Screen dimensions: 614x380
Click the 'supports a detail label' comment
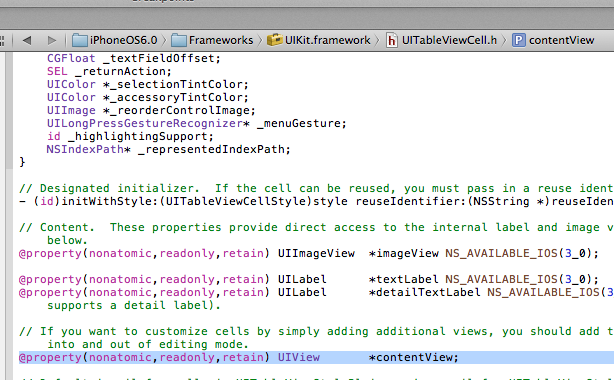click(134, 306)
